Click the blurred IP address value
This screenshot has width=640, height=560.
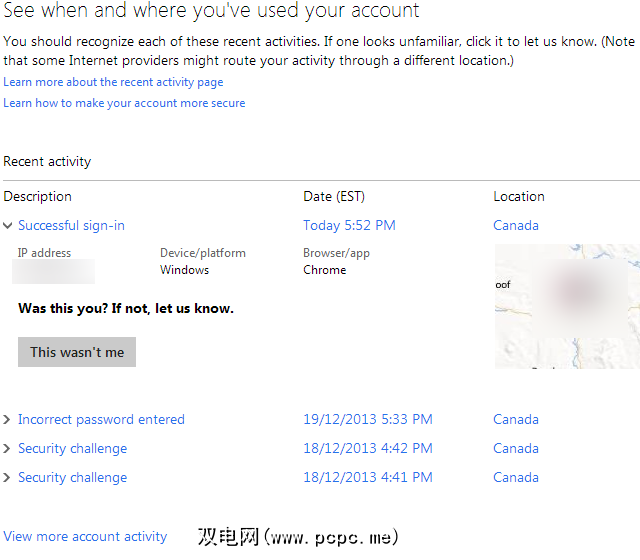(x=56, y=271)
